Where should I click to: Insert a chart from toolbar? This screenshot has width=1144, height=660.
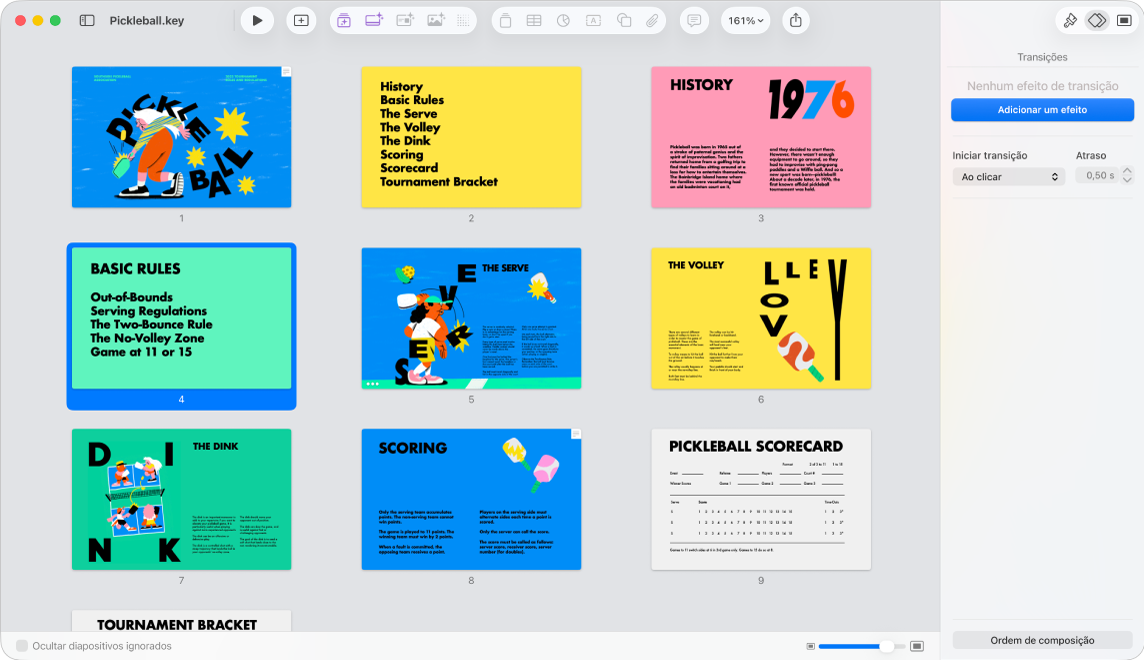point(563,20)
